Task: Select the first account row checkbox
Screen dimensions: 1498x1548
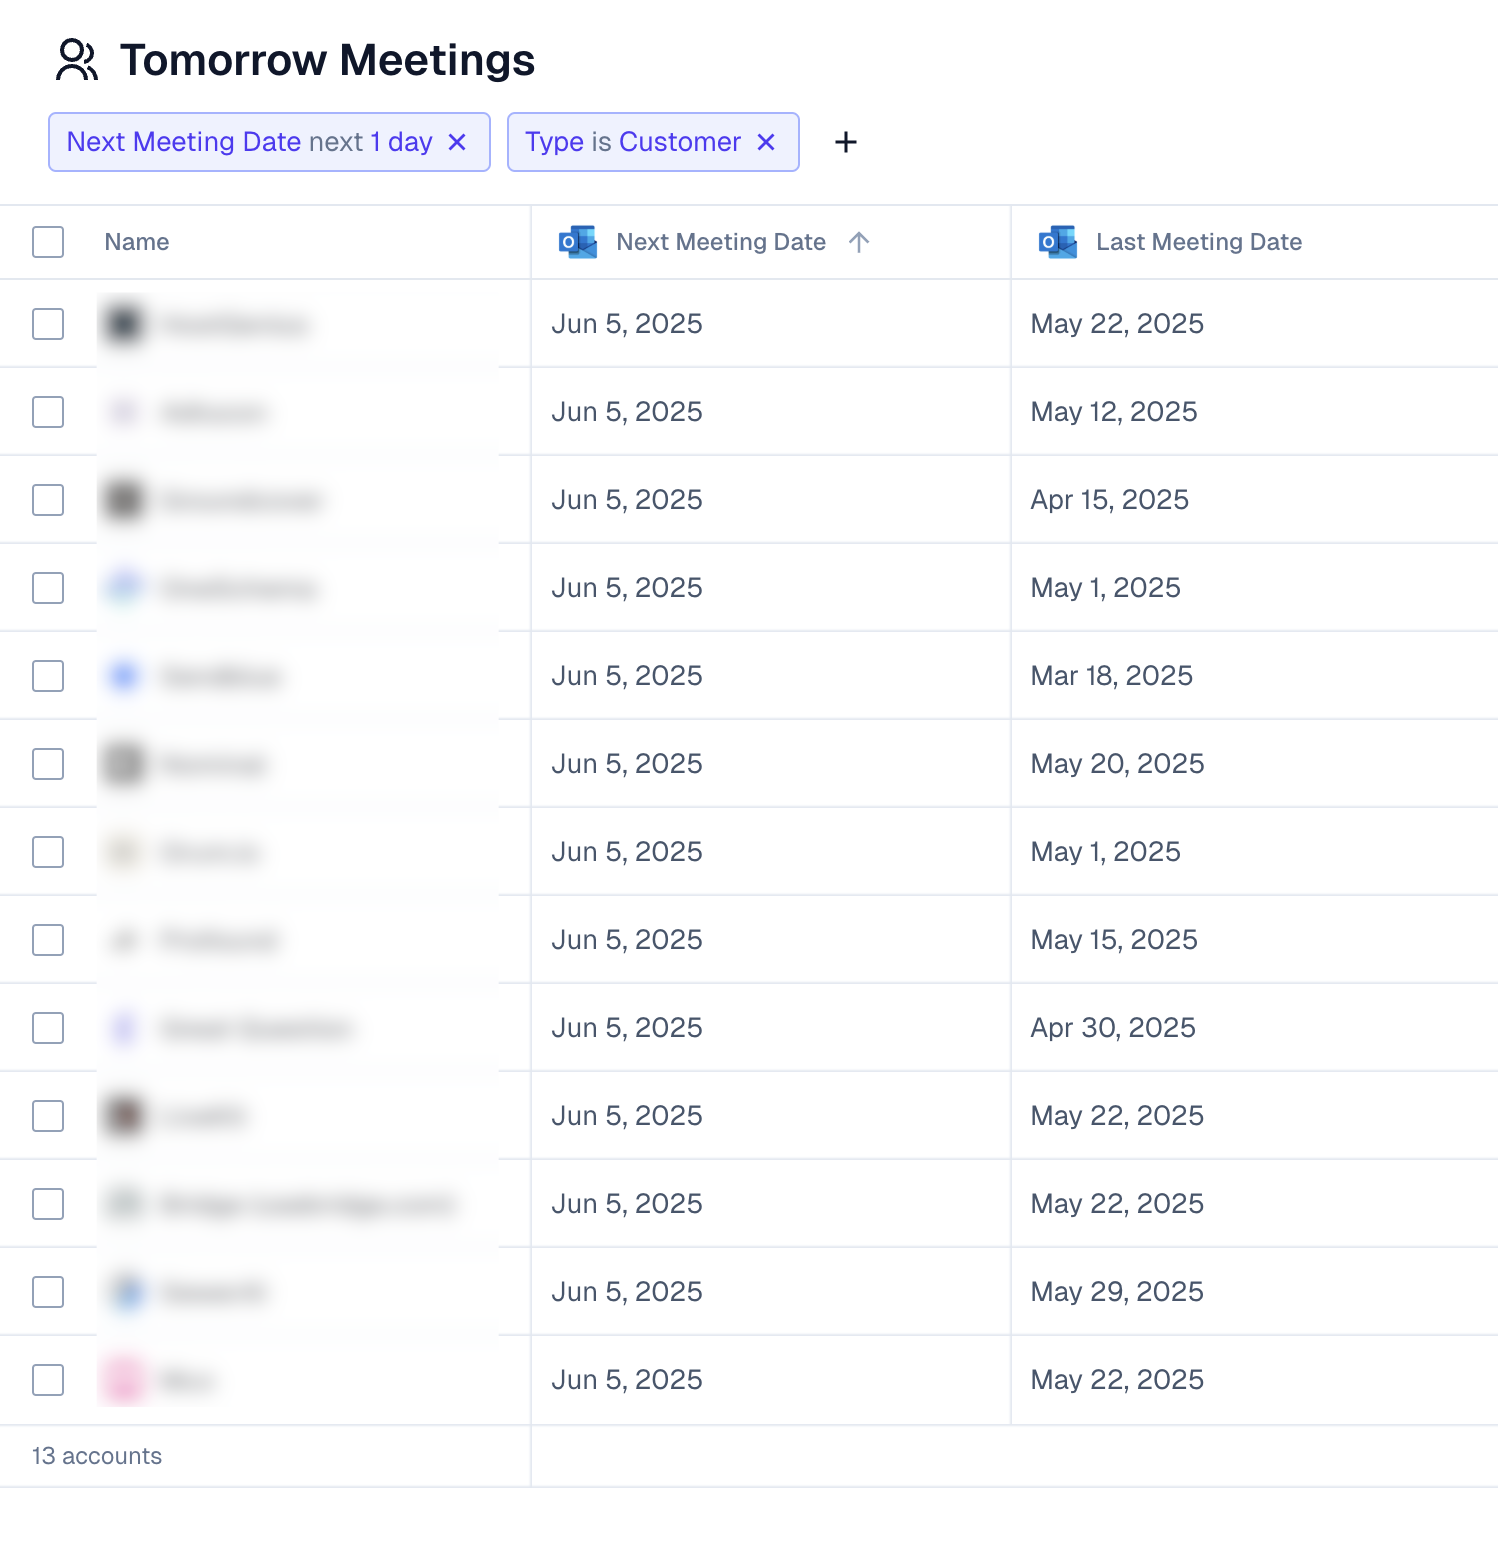Action: pyautogui.click(x=48, y=324)
